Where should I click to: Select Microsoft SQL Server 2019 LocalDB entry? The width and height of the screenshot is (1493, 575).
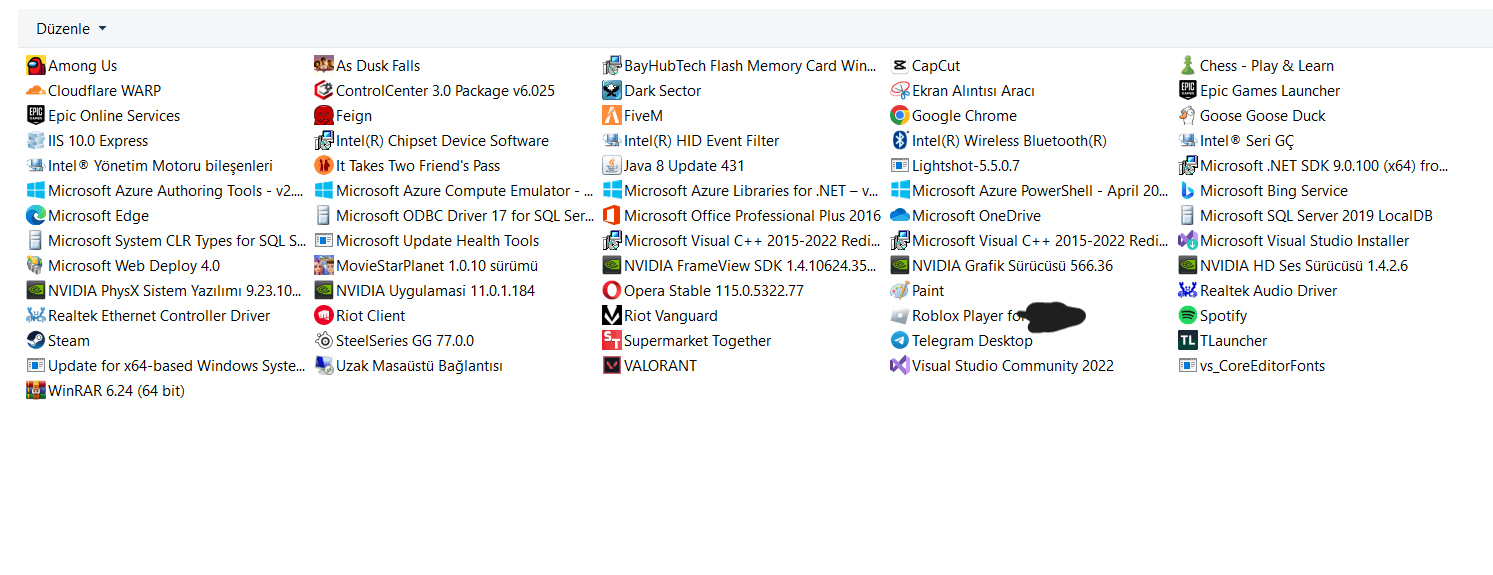[x=1306, y=216]
